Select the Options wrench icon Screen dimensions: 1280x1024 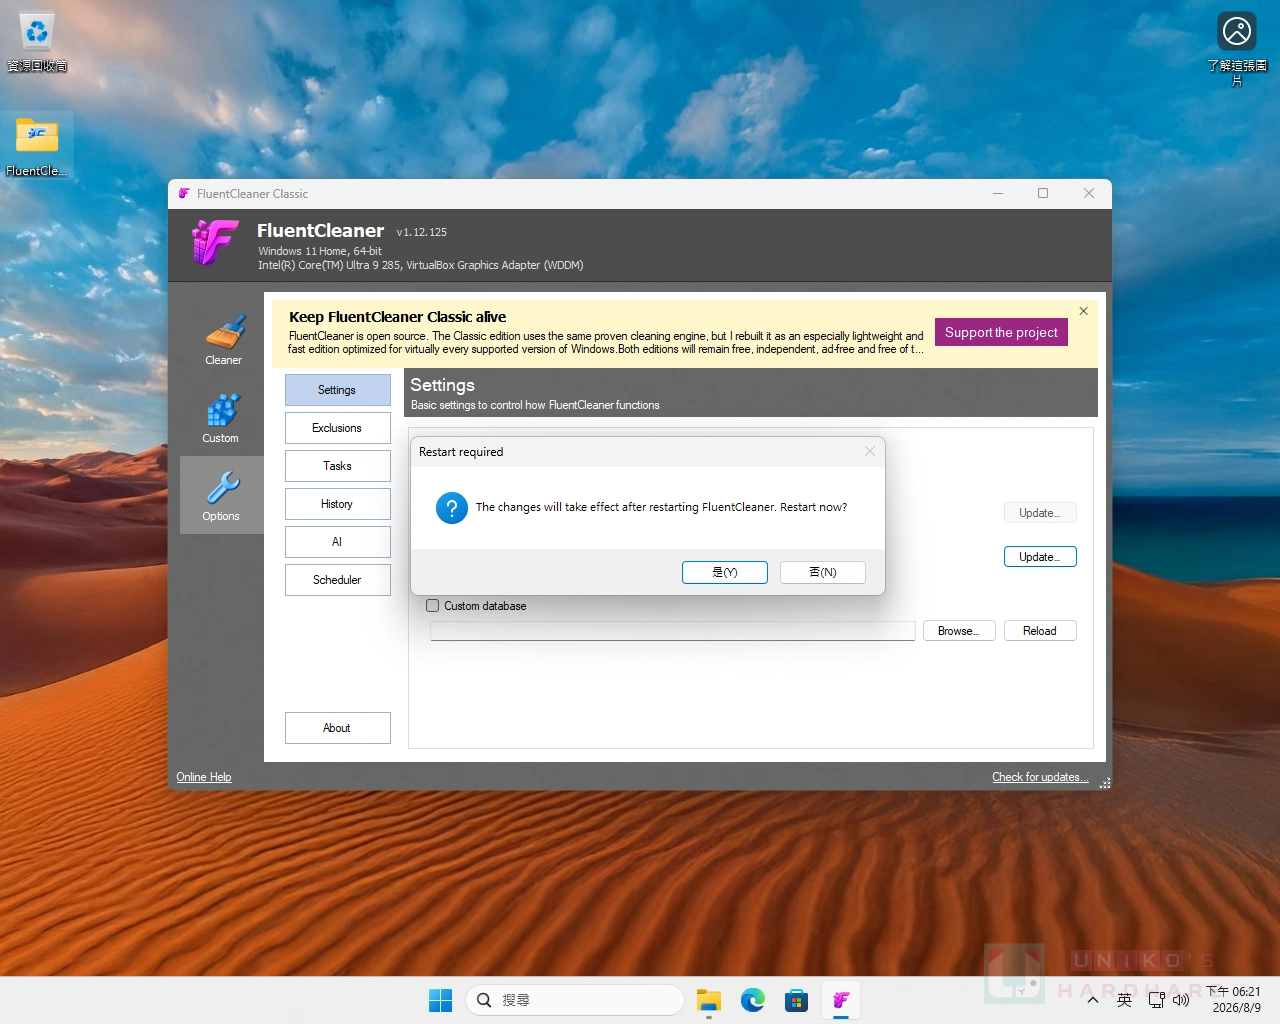point(222,487)
